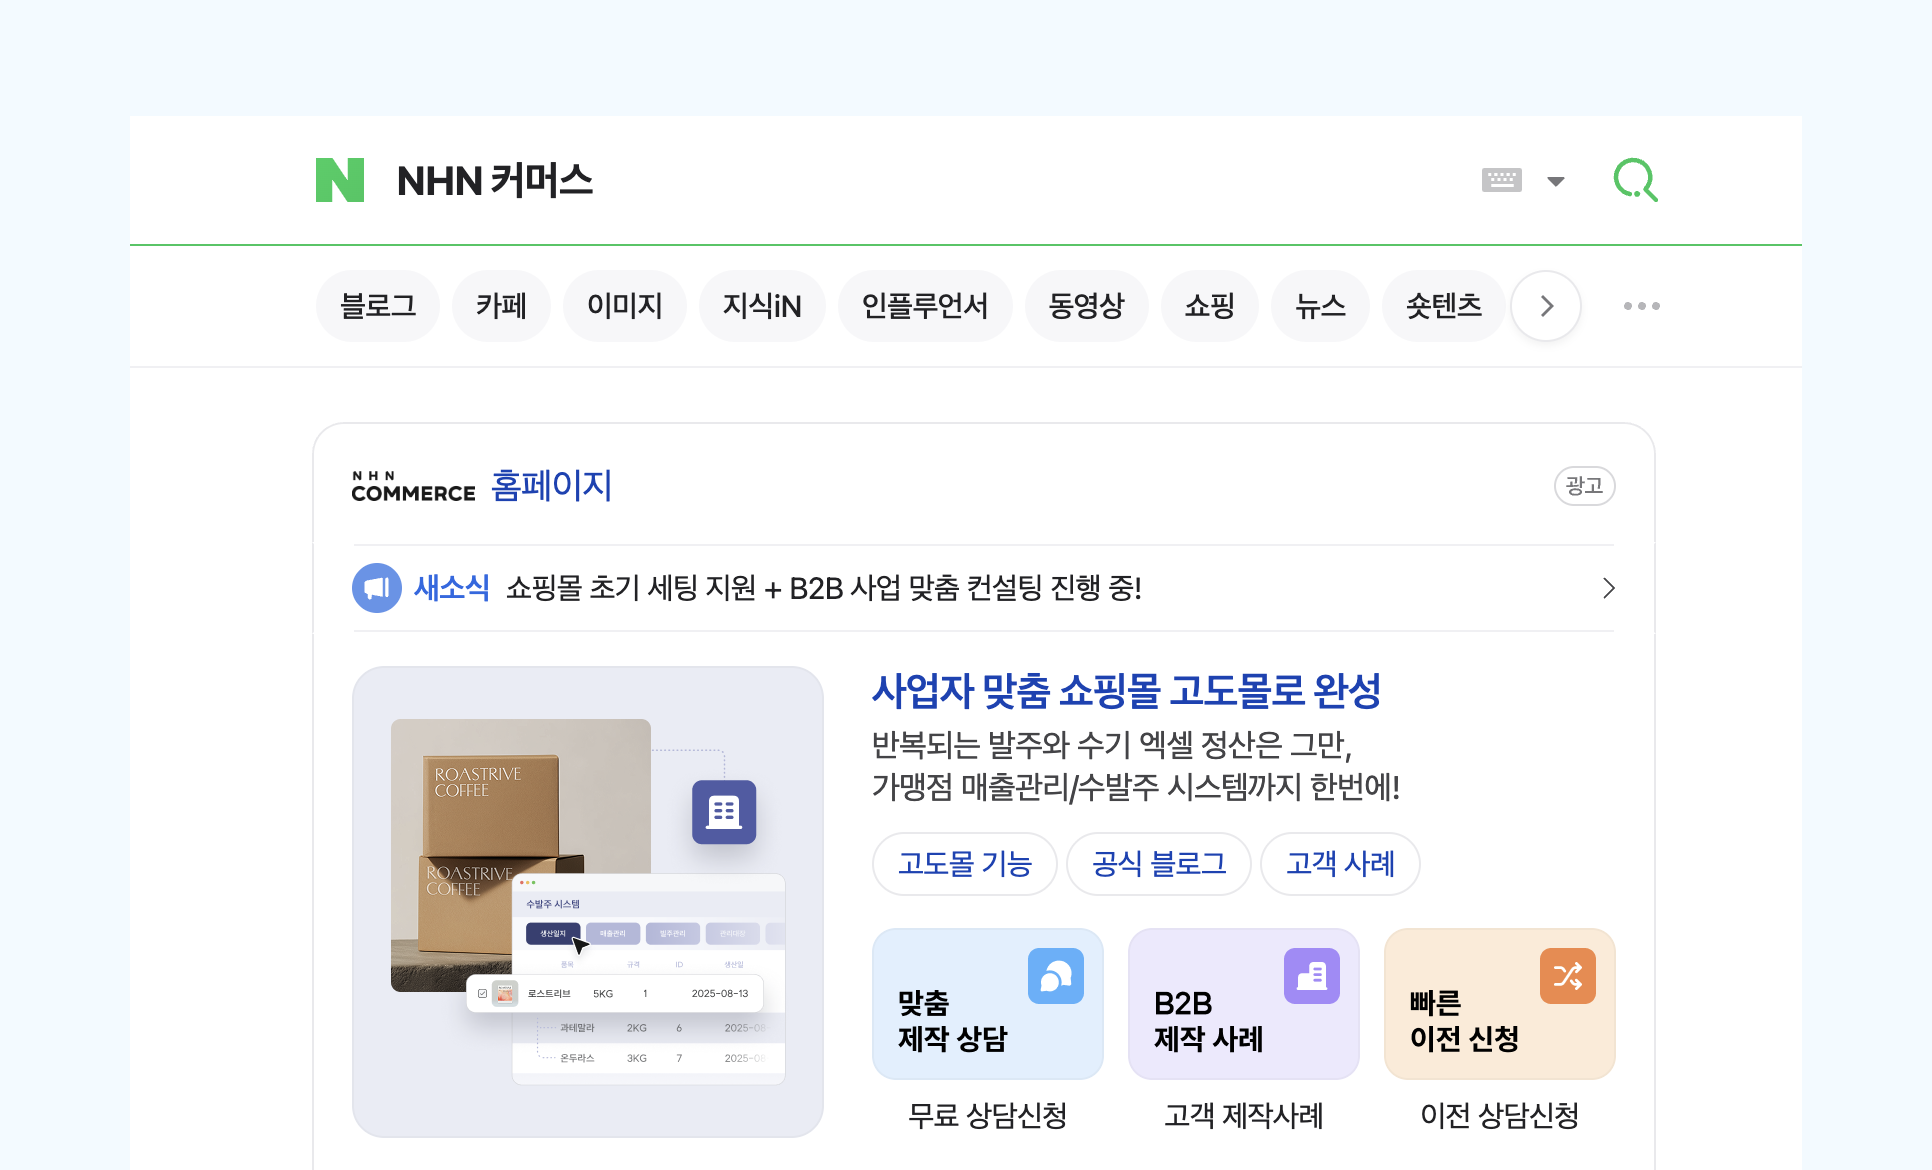This screenshot has height=1170, width=1932.
Task: Select the 동영상 tab
Action: click(1086, 306)
